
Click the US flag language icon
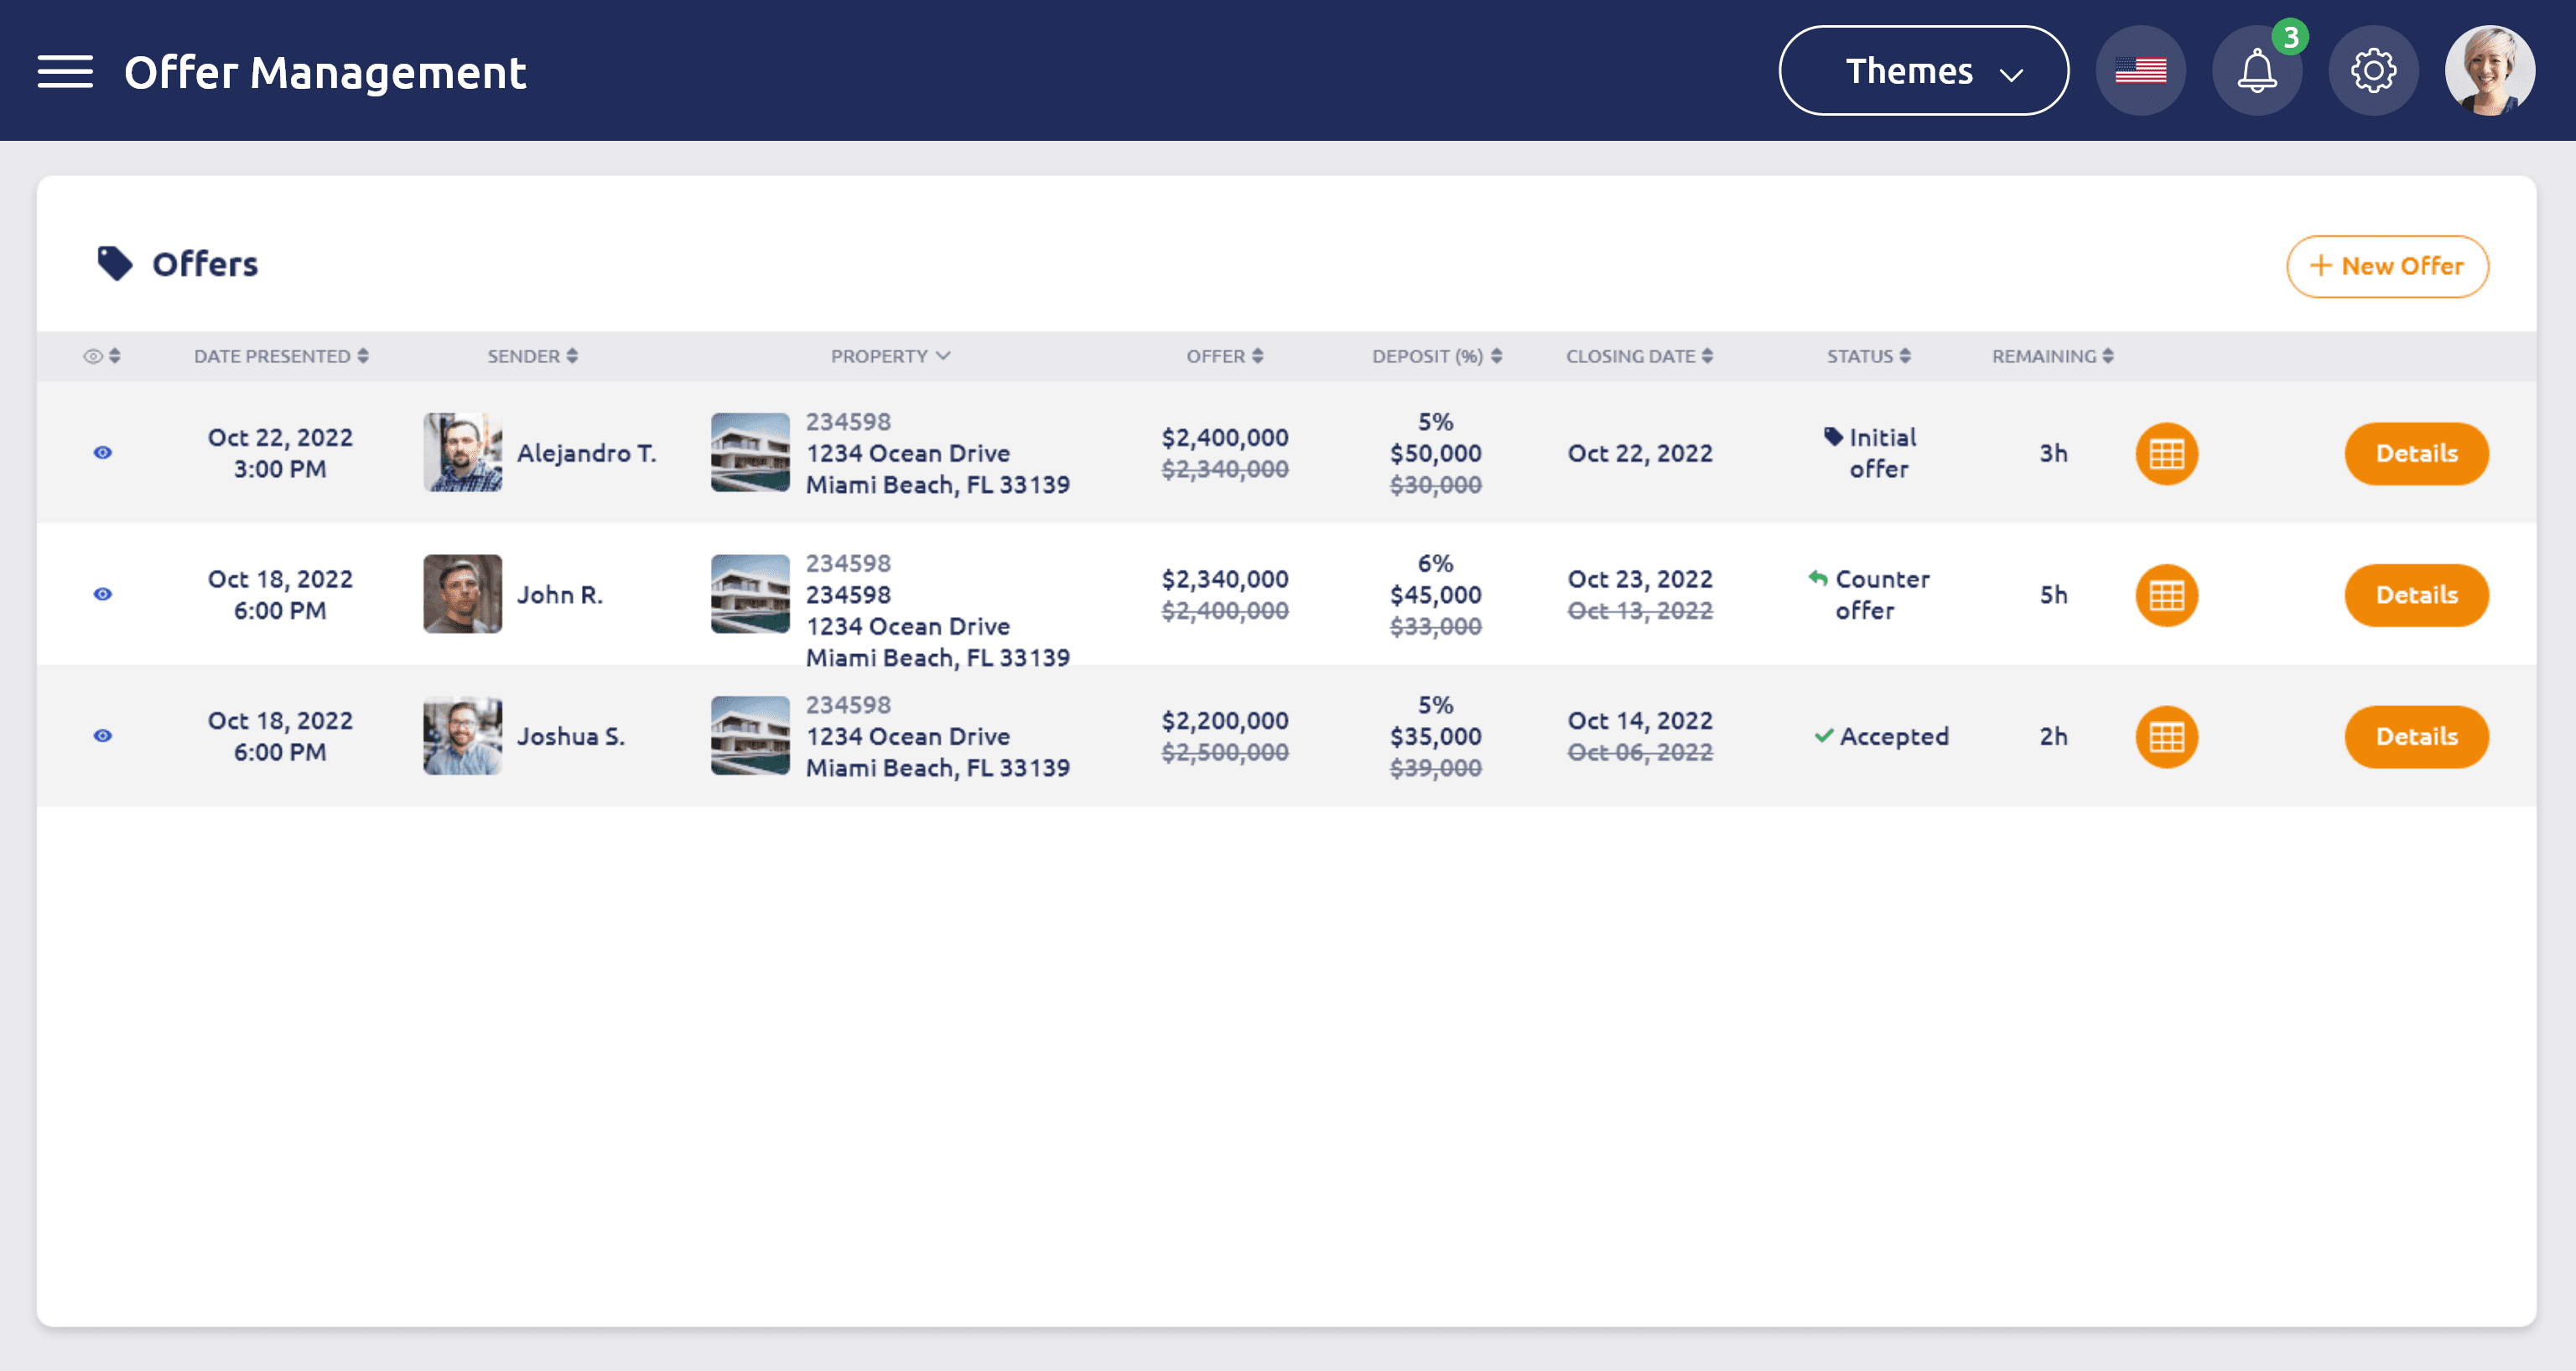coord(2140,71)
